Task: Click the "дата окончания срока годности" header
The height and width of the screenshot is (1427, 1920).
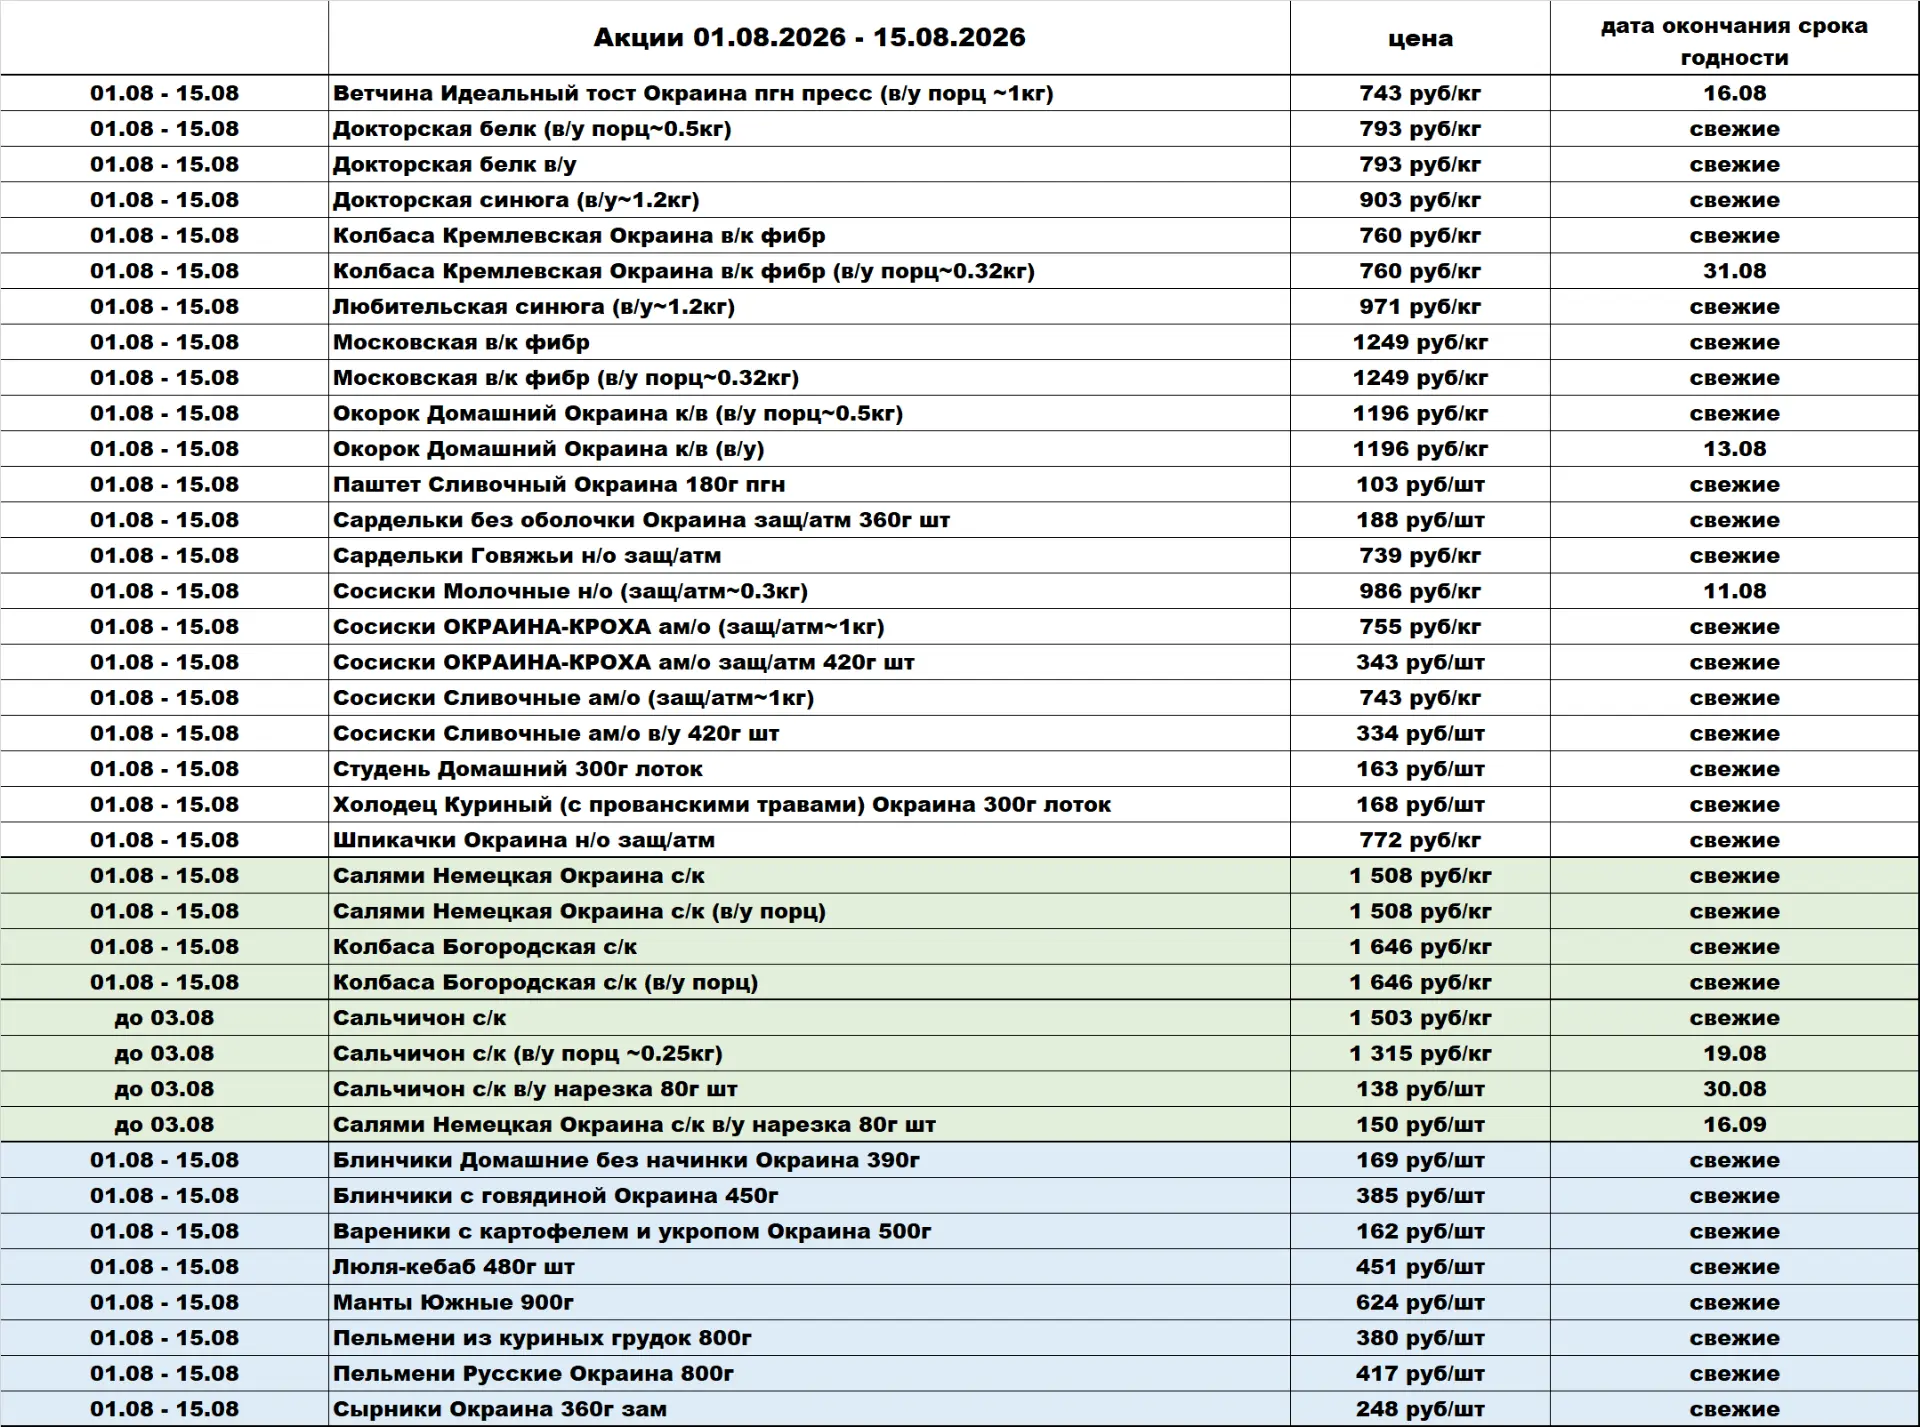Action: click(x=1734, y=41)
